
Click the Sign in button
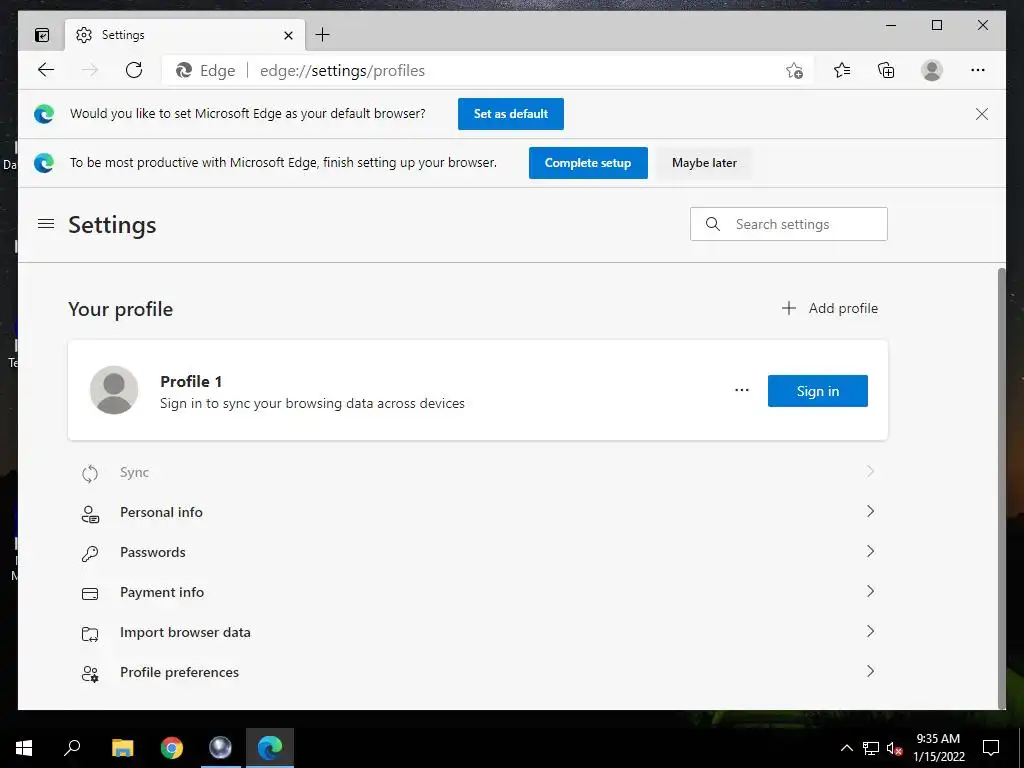tap(818, 391)
